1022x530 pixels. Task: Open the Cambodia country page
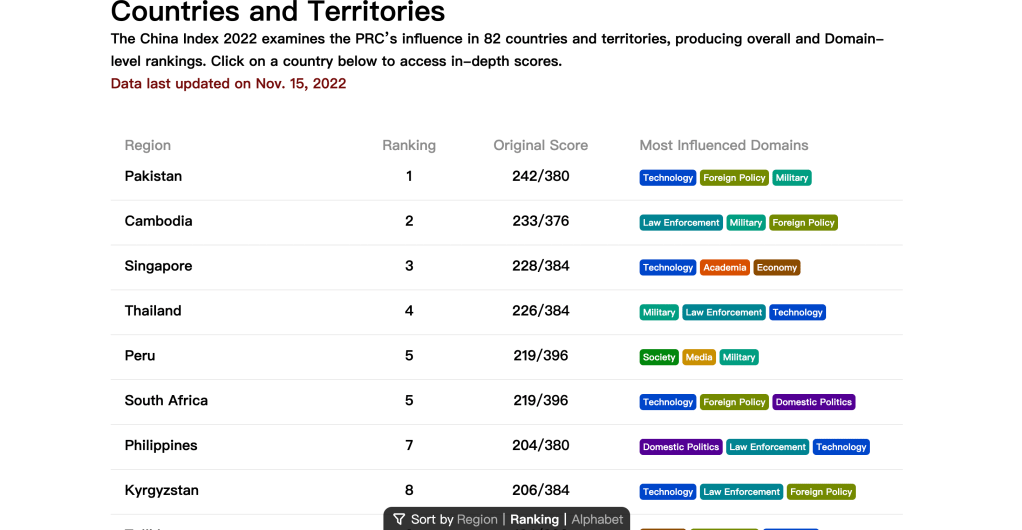158,221
